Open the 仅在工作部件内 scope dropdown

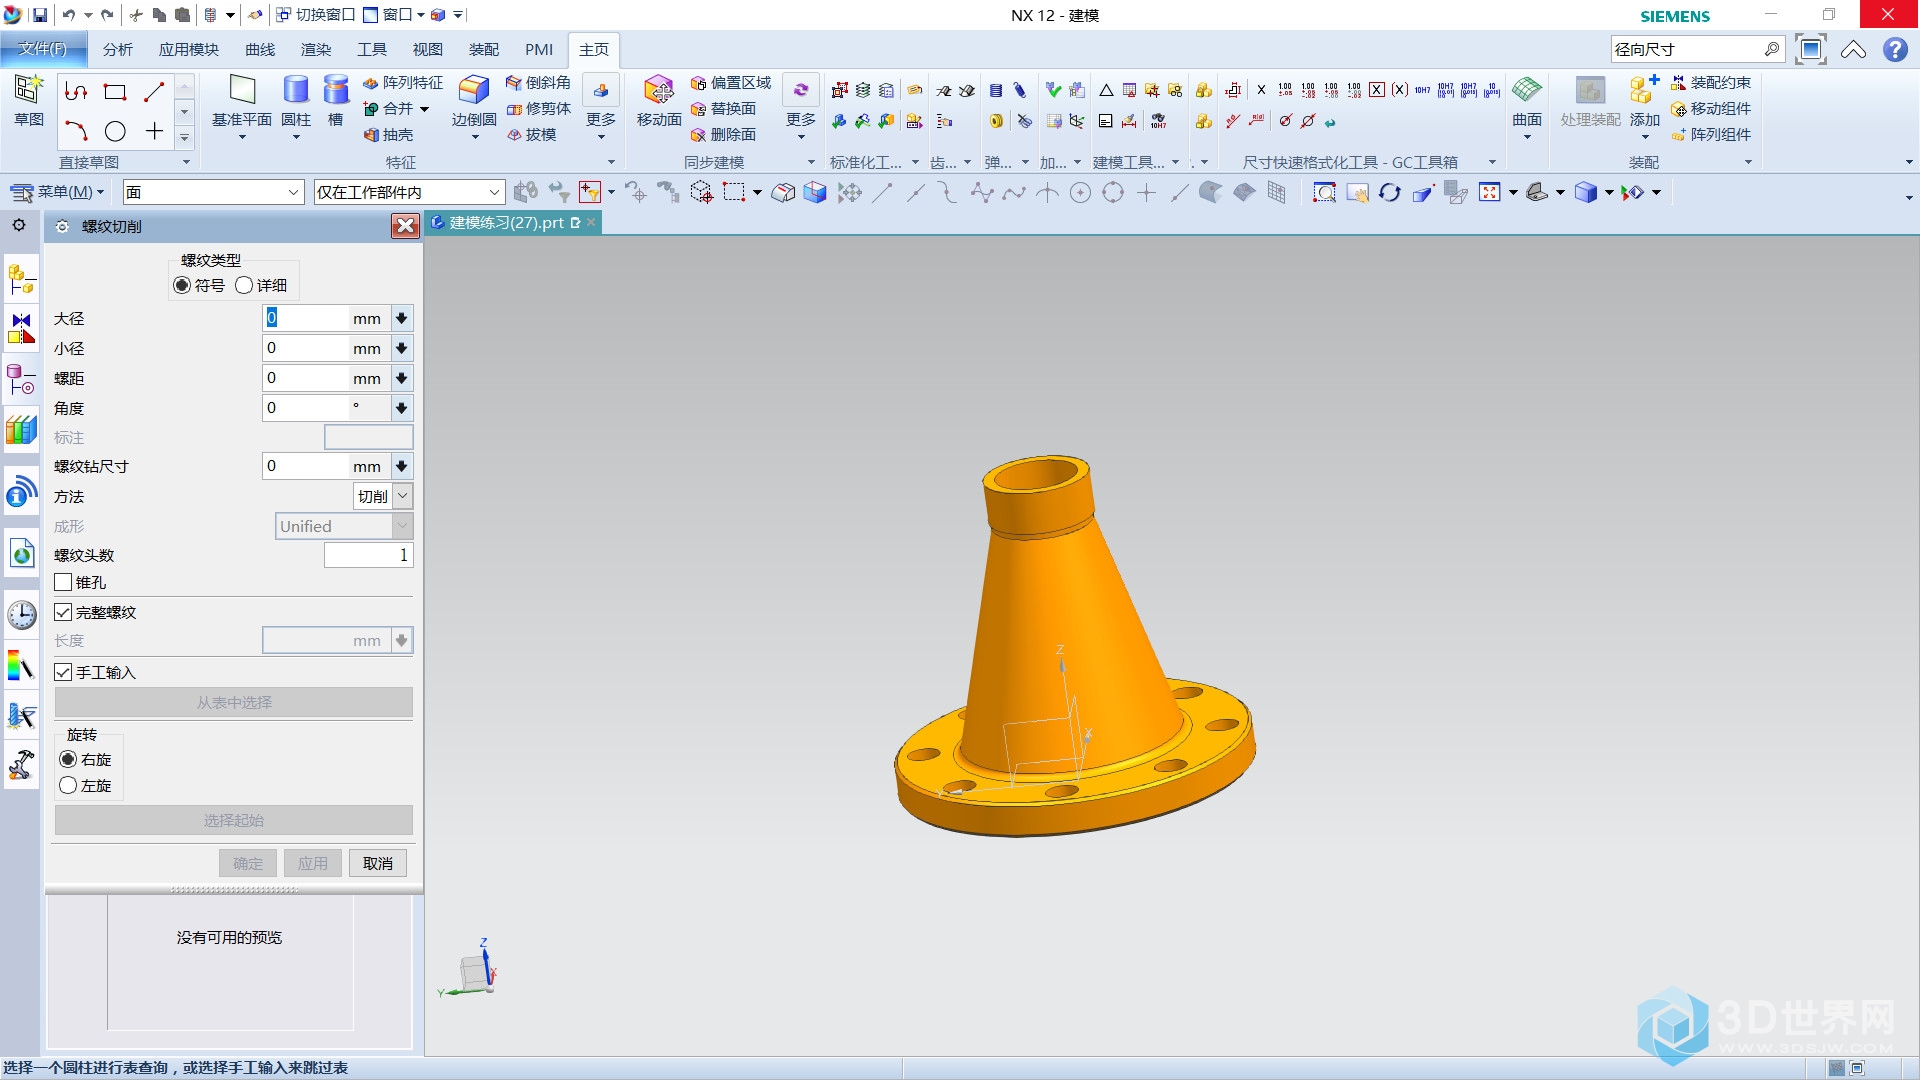tap(409, 192)
